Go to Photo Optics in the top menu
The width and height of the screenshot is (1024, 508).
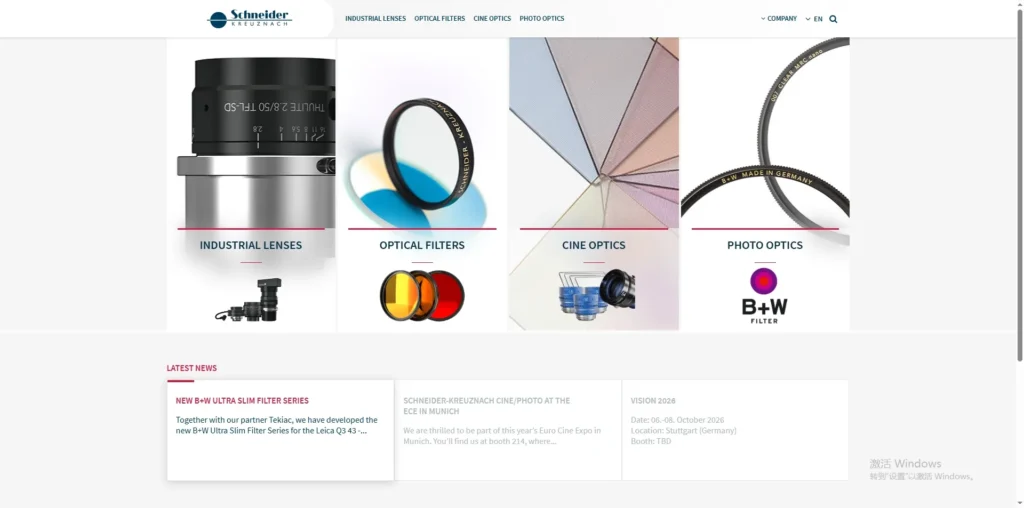[542, 19]
